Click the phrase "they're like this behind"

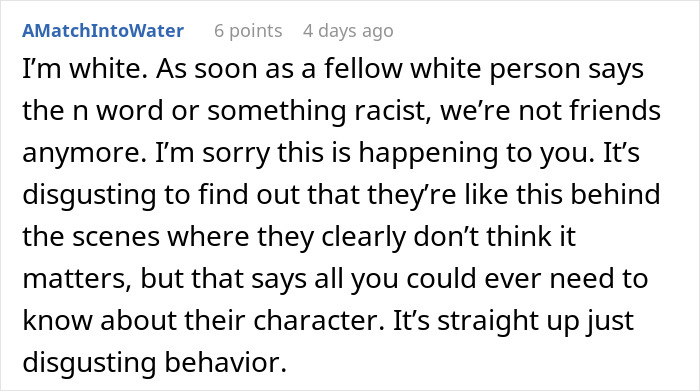[514, 196]
